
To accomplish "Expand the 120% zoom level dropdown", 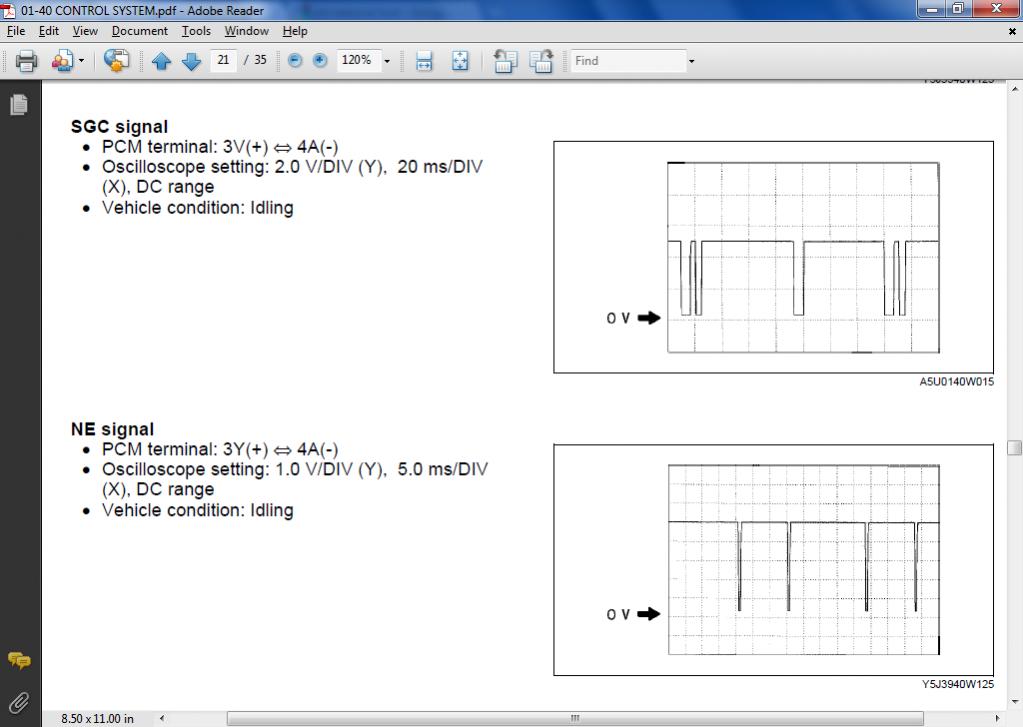I will [387, 61].
